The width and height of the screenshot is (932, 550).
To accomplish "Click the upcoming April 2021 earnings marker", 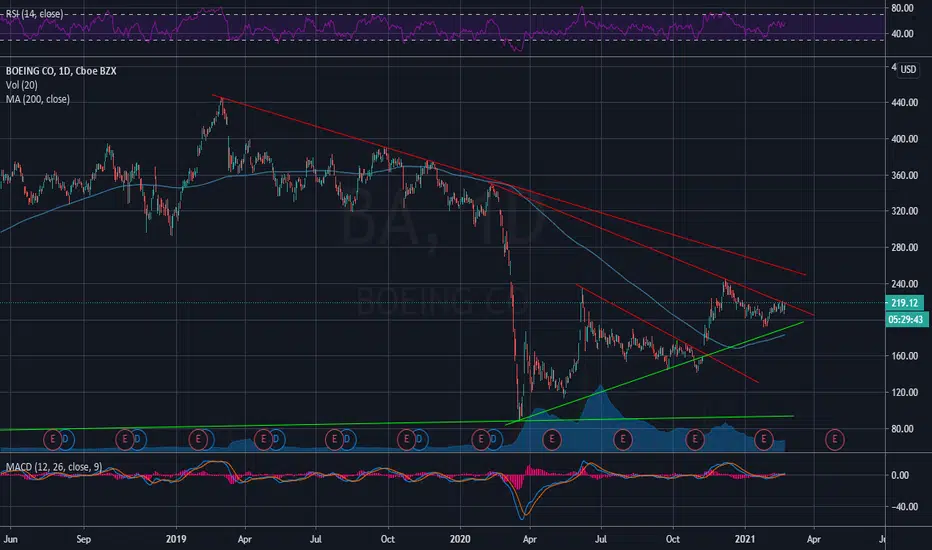I will pyautogui.click(x=835, y=439).
